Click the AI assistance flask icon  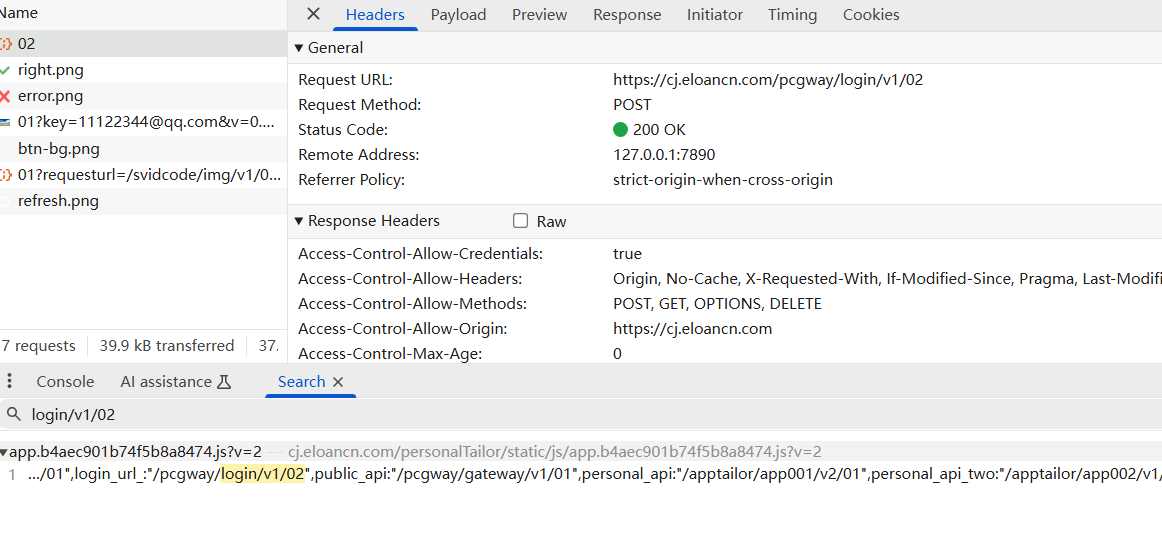coord(224,382)
